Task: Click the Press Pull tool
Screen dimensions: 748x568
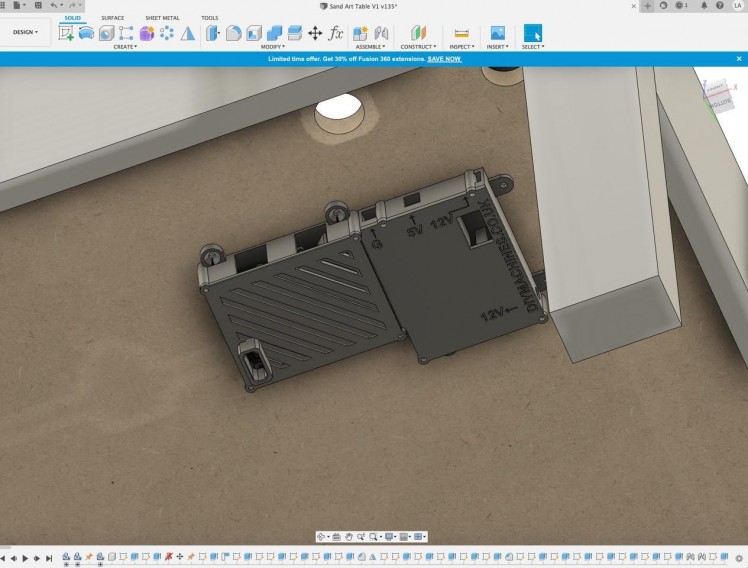Action: 213,33
